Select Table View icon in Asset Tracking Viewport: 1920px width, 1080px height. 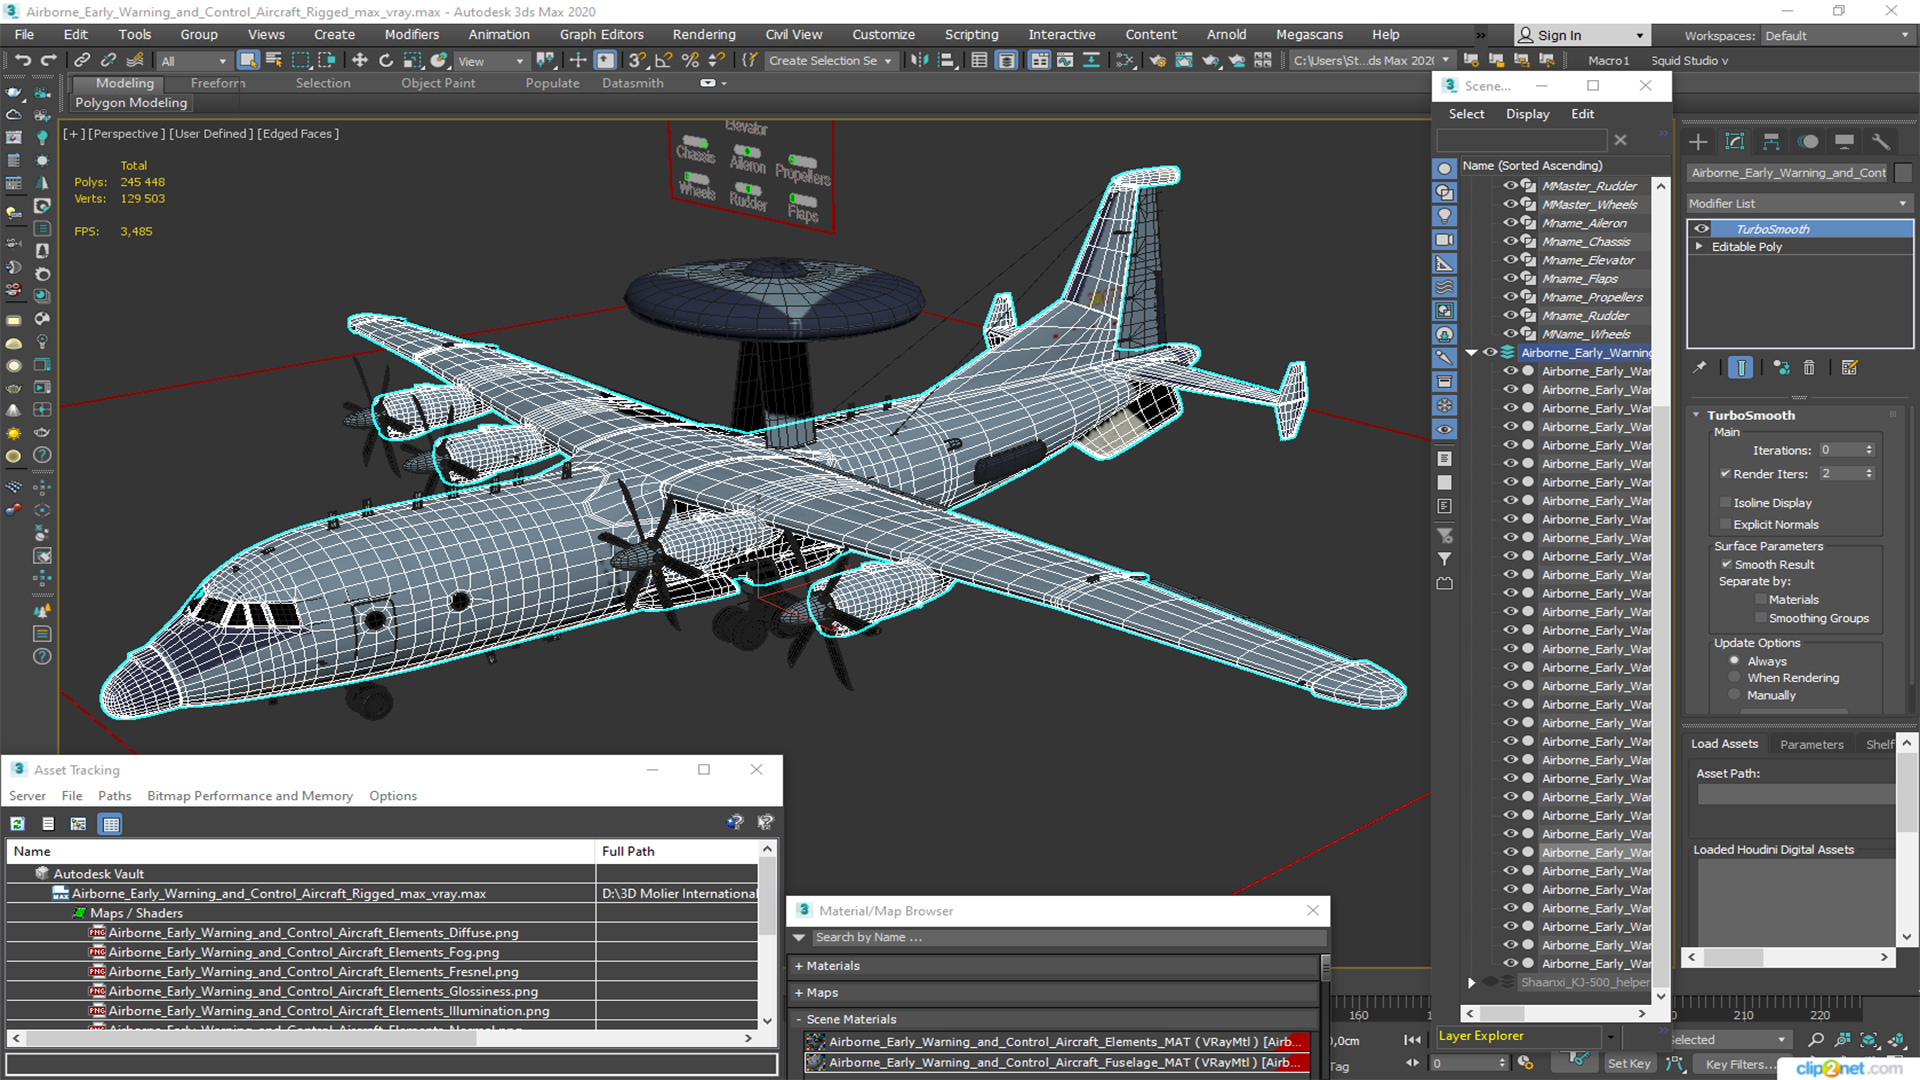(x=111, y=824)
